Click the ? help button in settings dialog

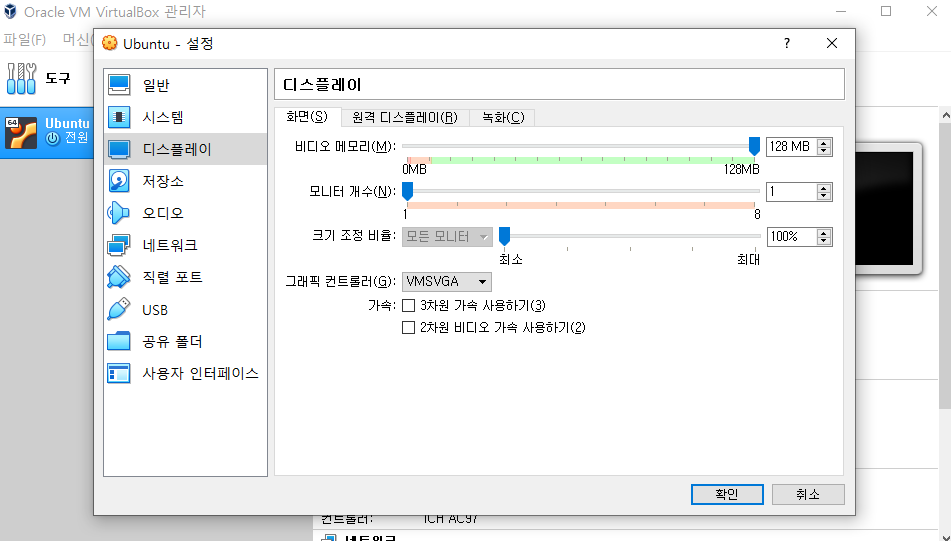[787, 43]
